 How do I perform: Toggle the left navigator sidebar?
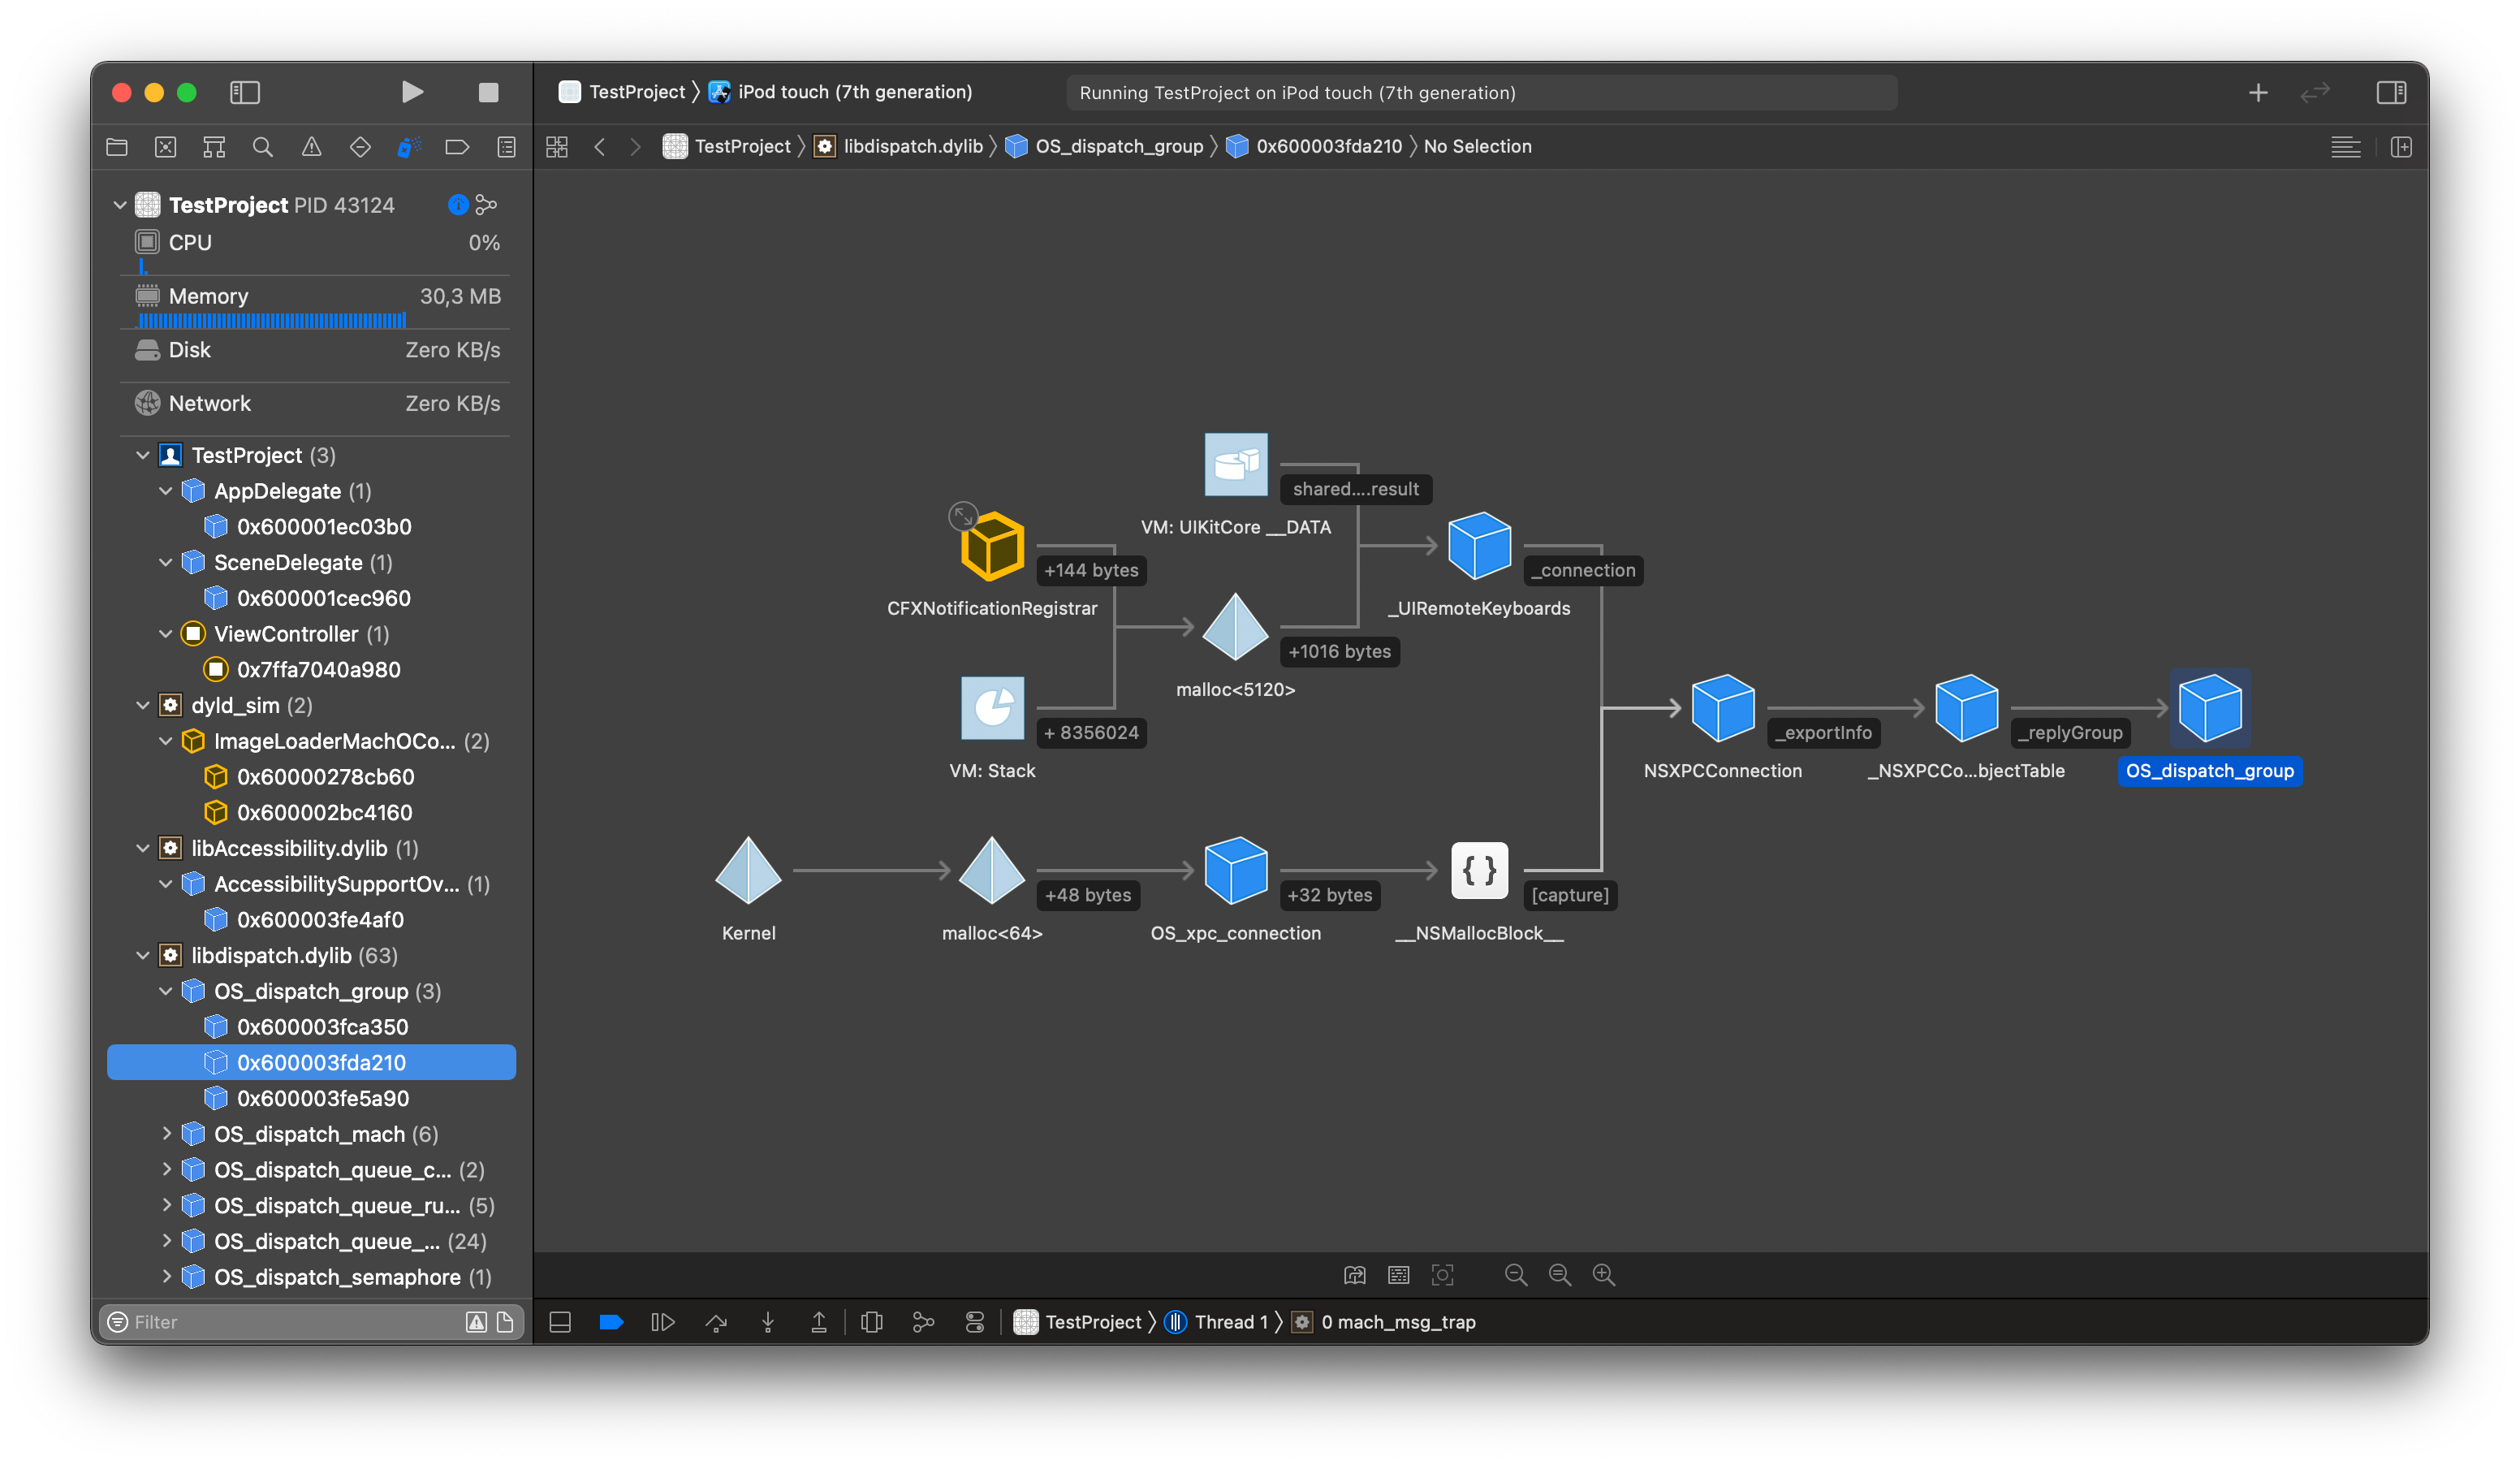(x=245, y=93)
